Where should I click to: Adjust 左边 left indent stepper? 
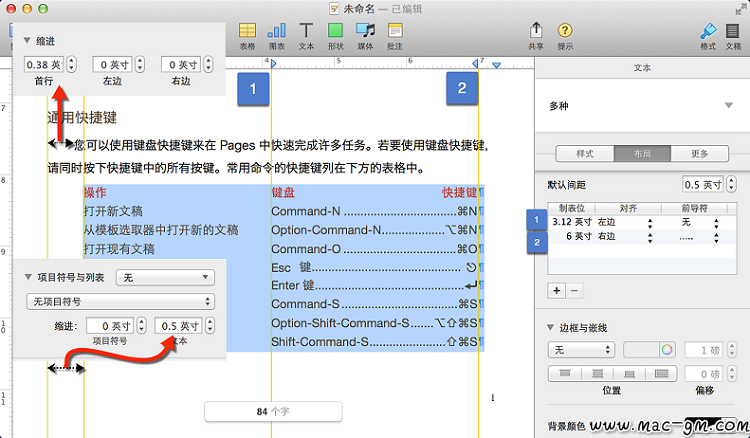(140, 64)
